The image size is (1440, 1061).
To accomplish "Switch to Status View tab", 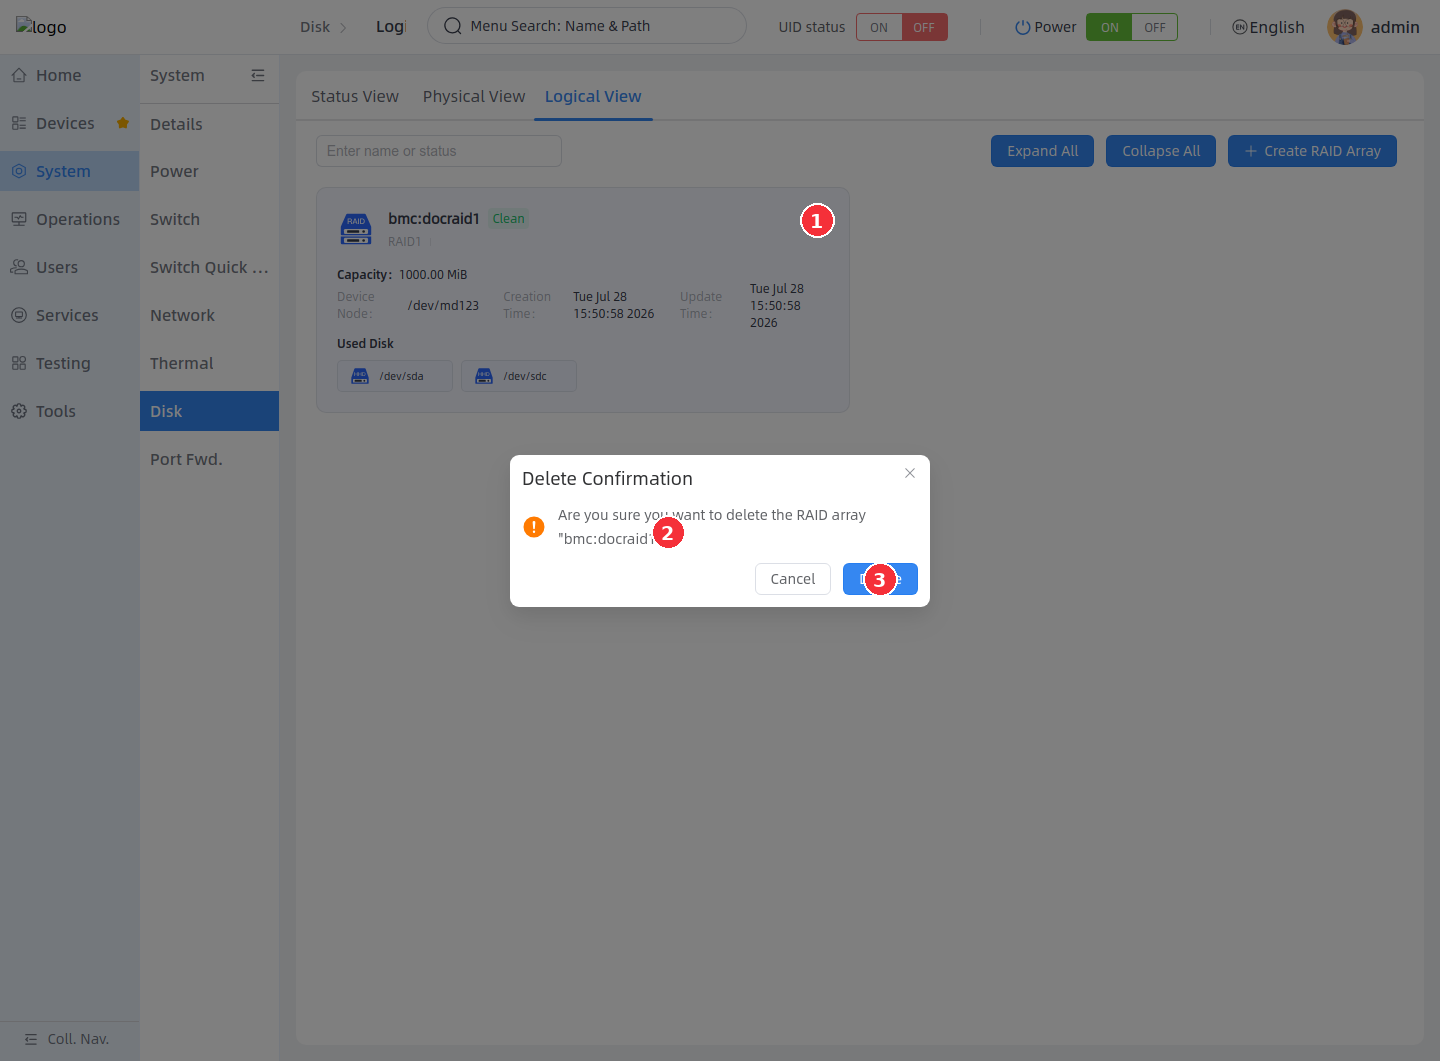I will tap(355, 96).
